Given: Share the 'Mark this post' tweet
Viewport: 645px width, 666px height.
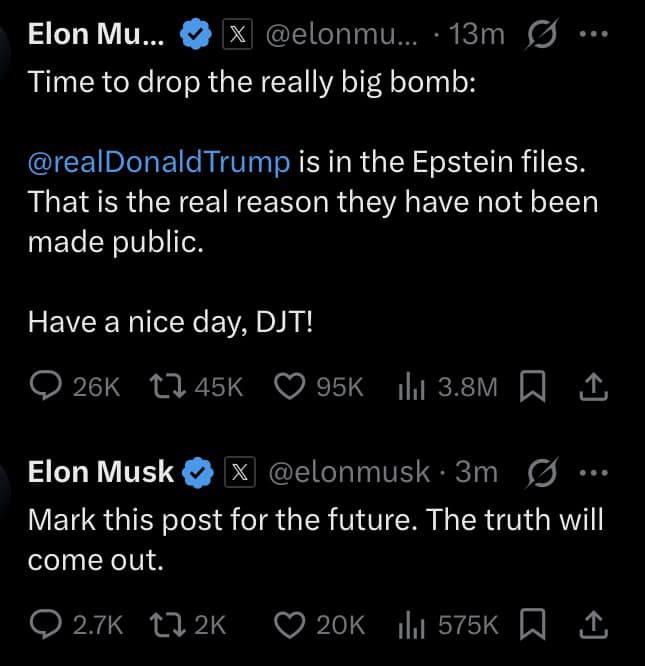Looking at the screenshot, I should tap(595, 624).
